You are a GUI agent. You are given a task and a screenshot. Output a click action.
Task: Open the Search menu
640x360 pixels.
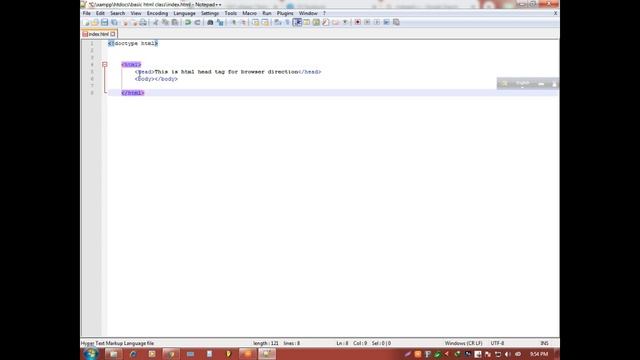pos(118,13)
